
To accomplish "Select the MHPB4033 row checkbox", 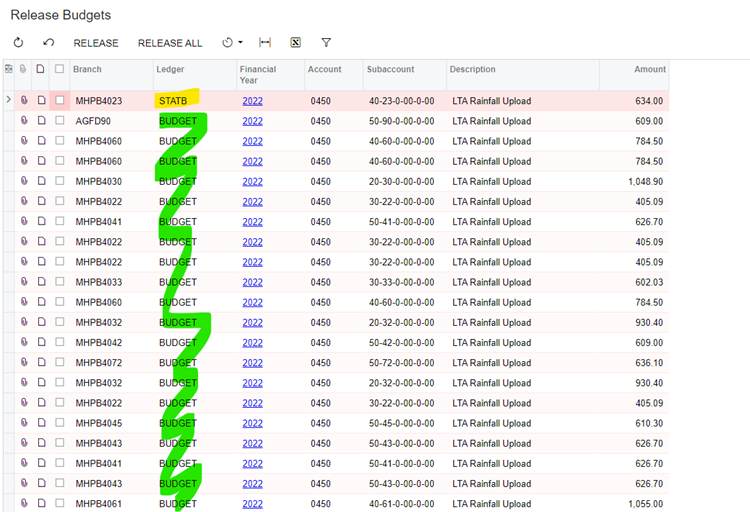I will pyautogui.click(x=59, y=282).
